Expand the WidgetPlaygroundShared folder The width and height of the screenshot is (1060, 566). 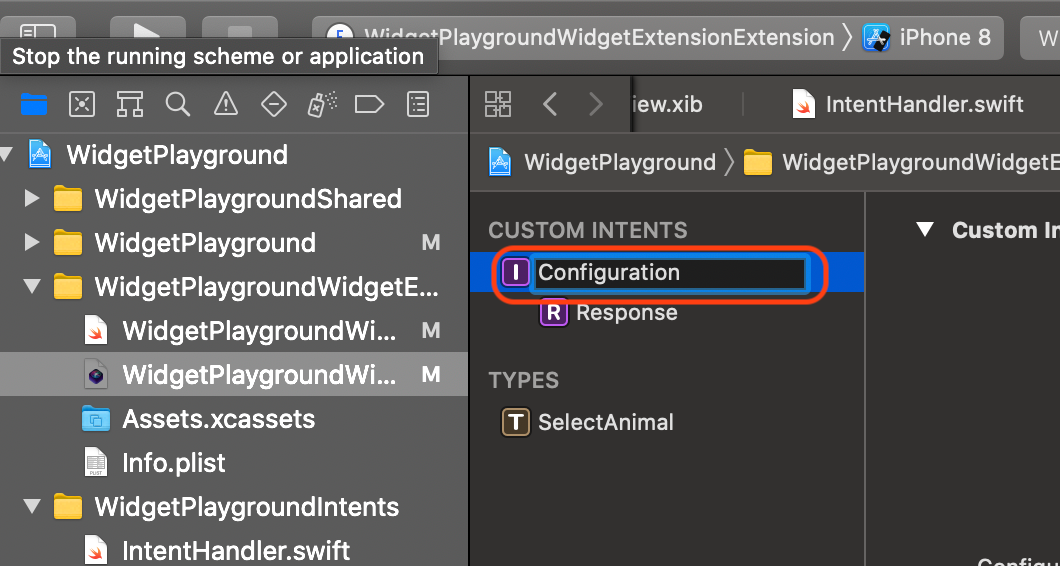[x=31, y=199]
